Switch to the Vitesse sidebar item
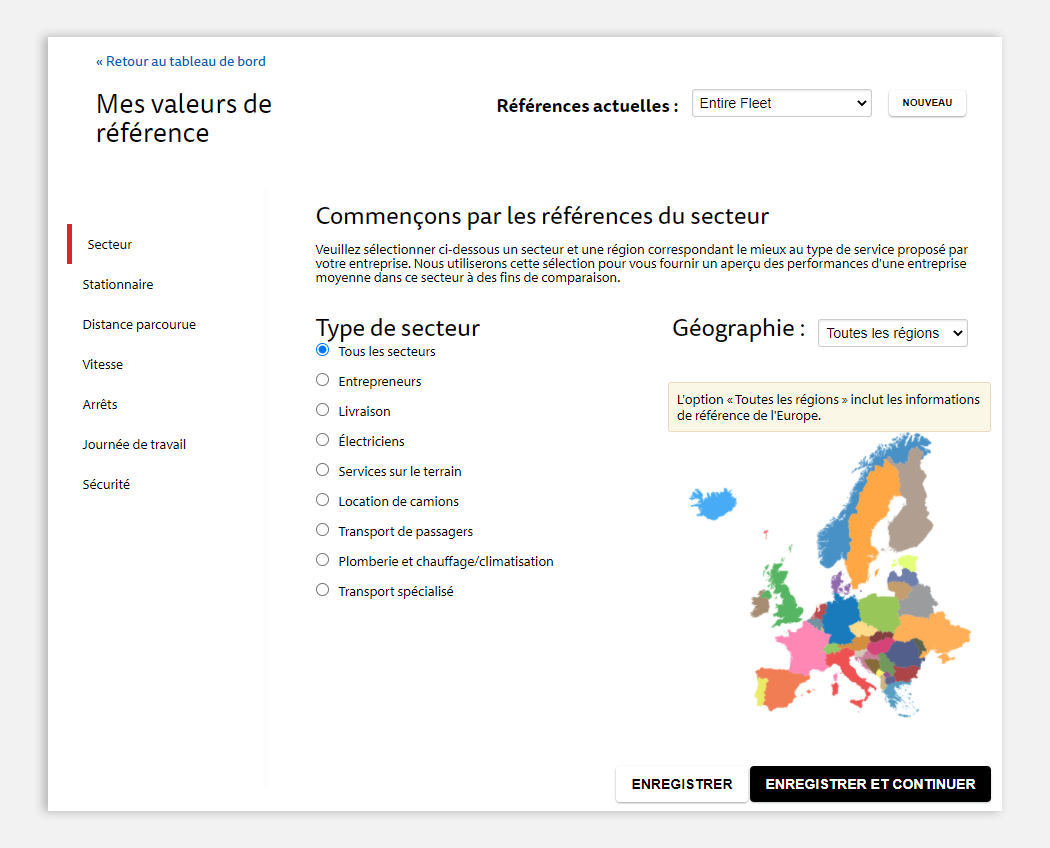 [102, 365]
